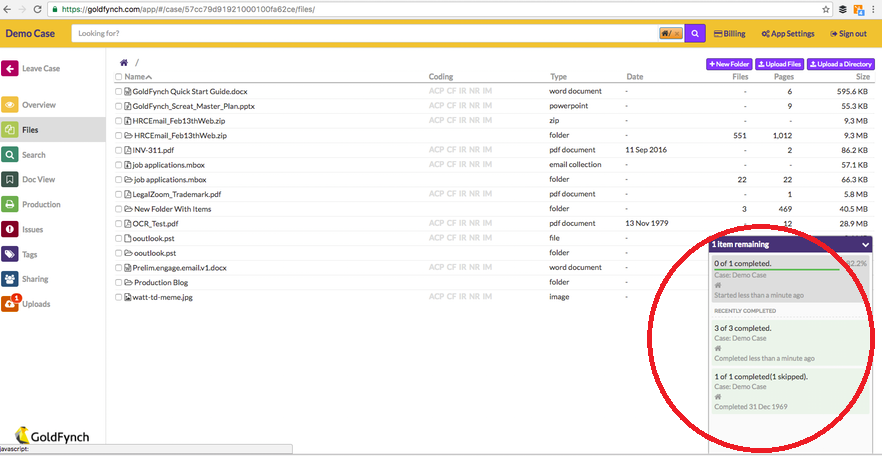Click the Size column header
This screenshot has height=456, width=882.
[863, 77]
